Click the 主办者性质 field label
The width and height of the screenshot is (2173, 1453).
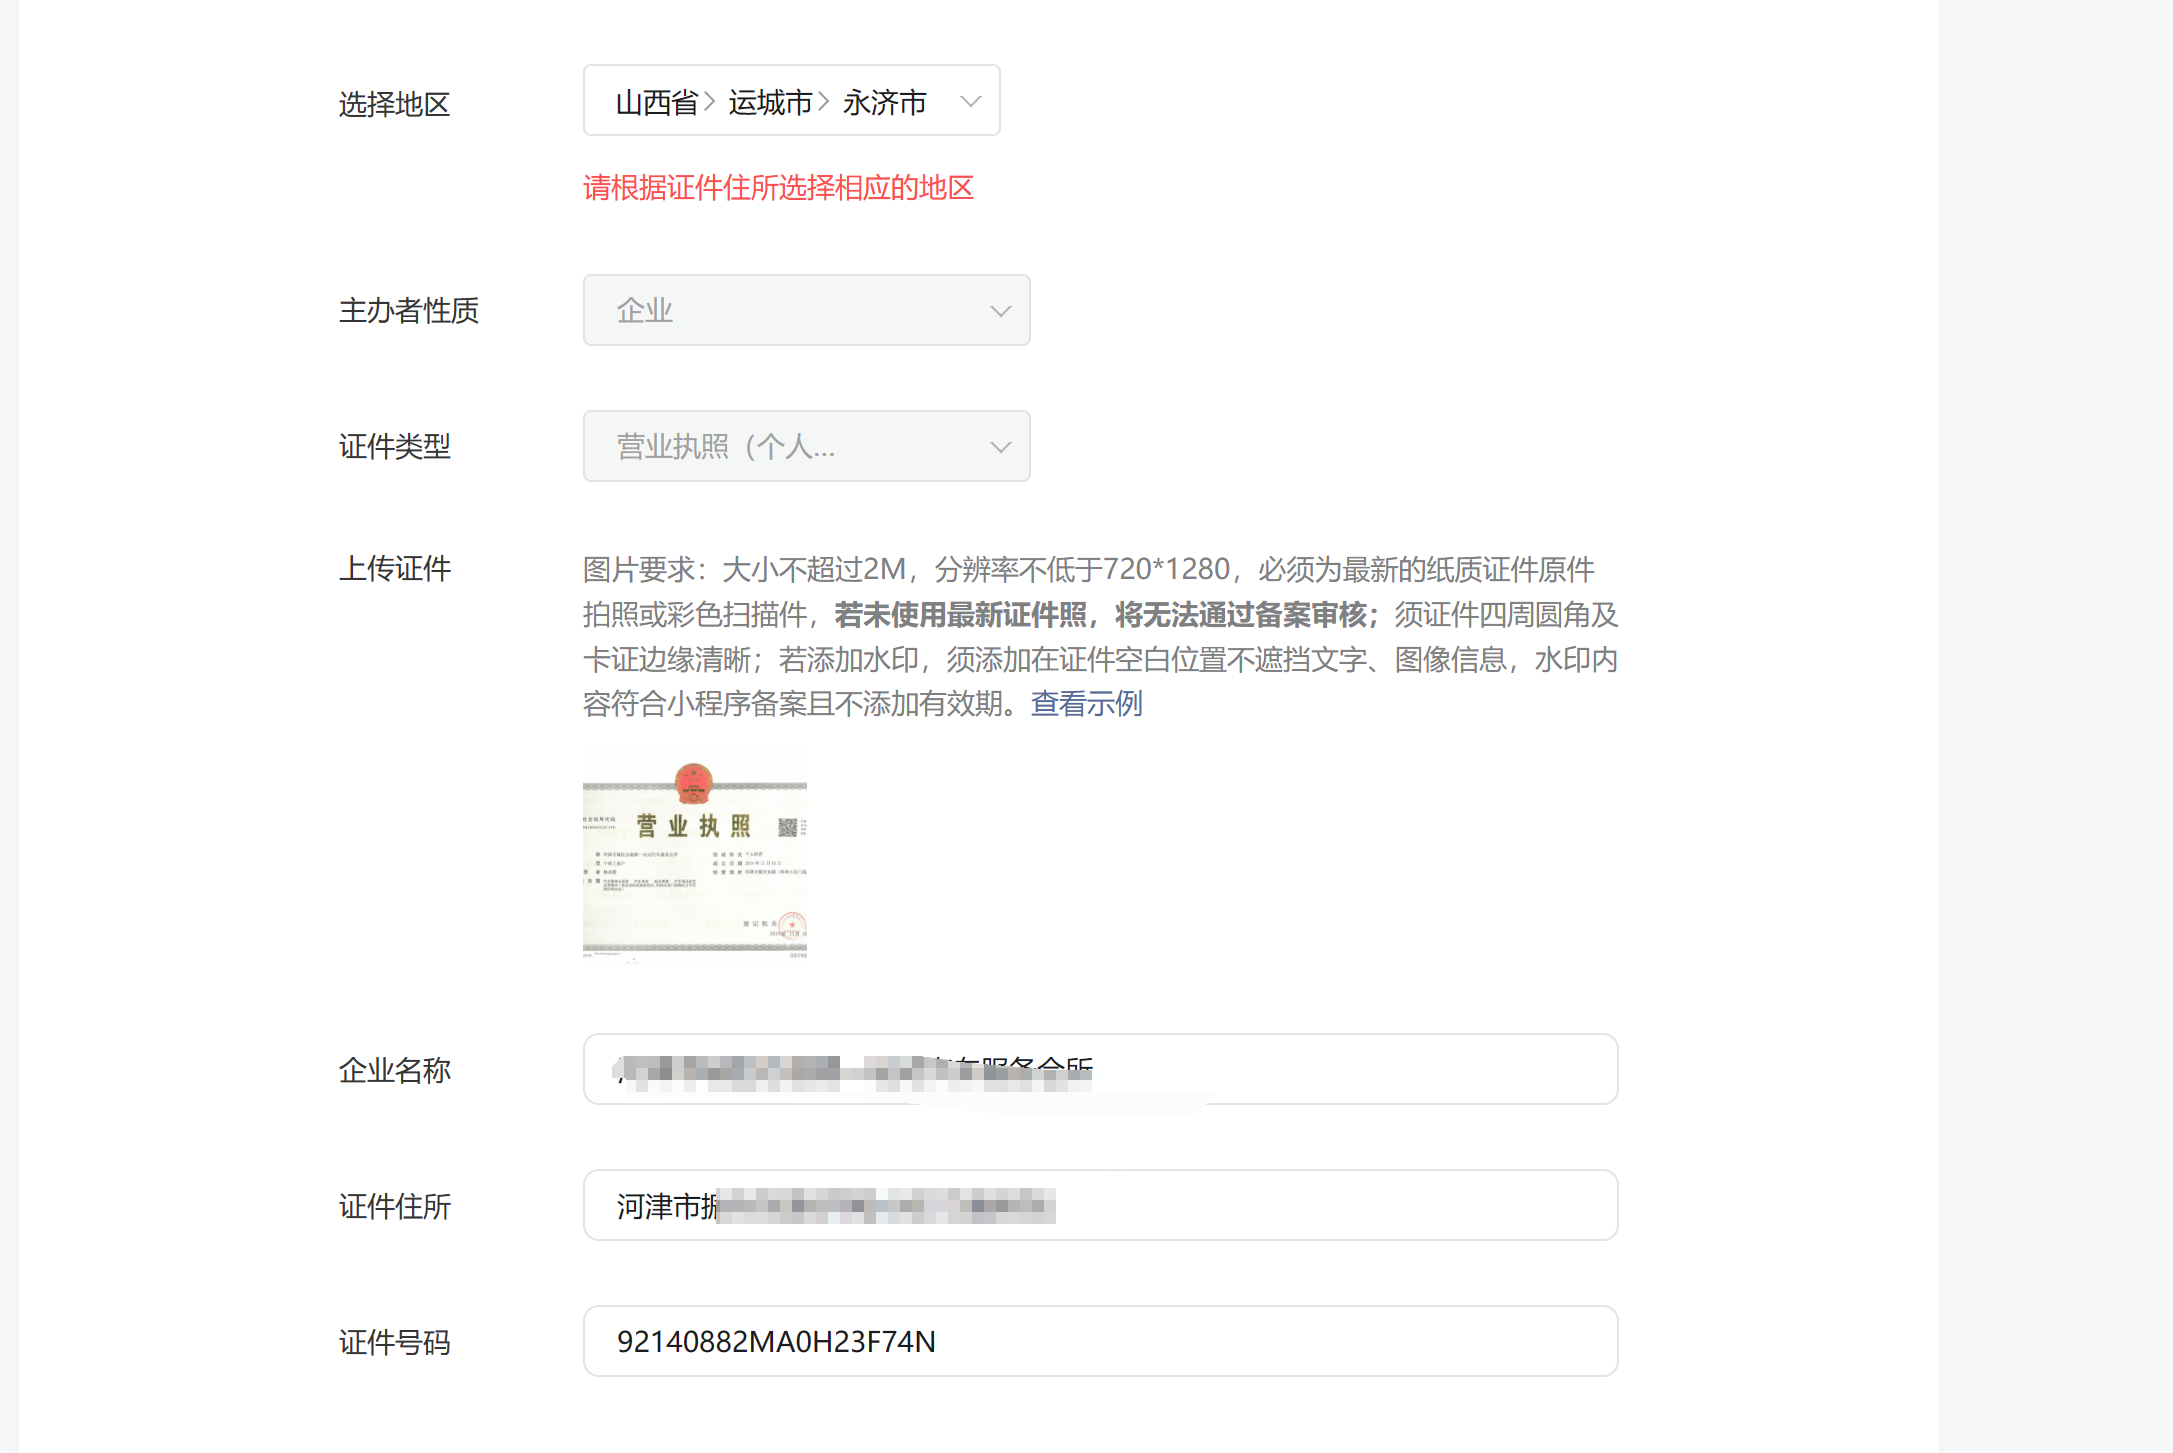[408, 310]
